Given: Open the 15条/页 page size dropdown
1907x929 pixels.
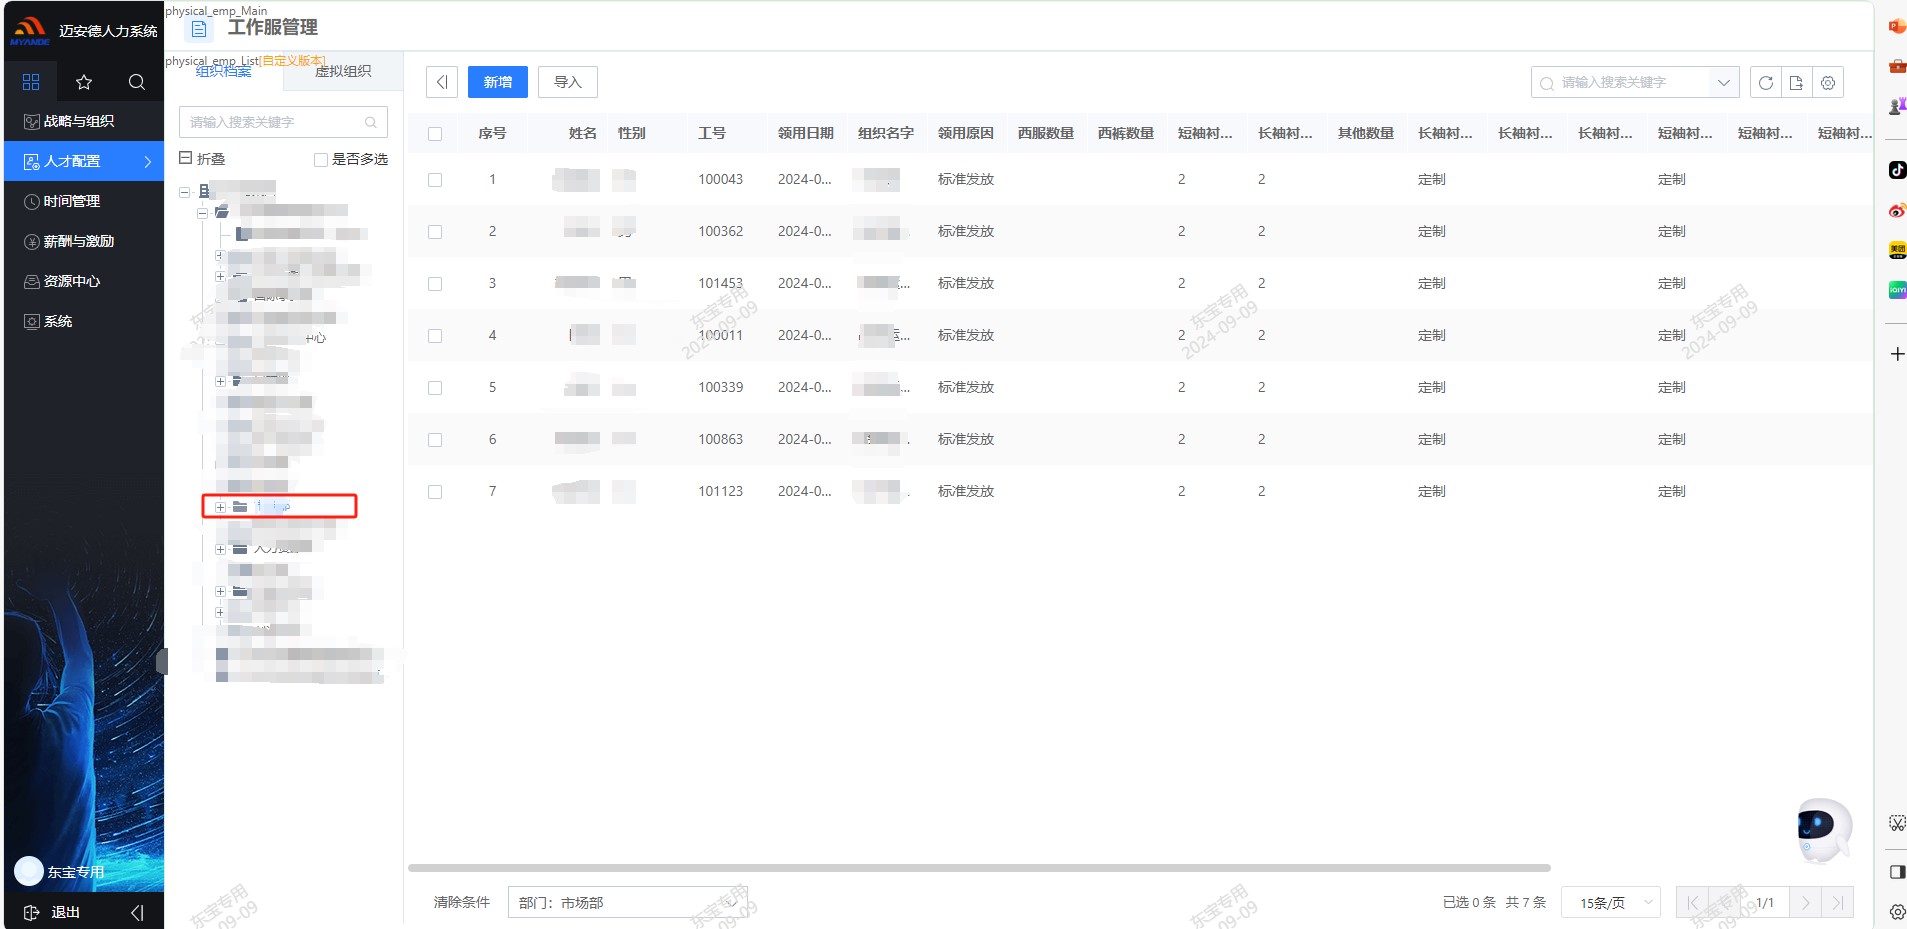Looking at the screenshot, I should point(1610,903).
